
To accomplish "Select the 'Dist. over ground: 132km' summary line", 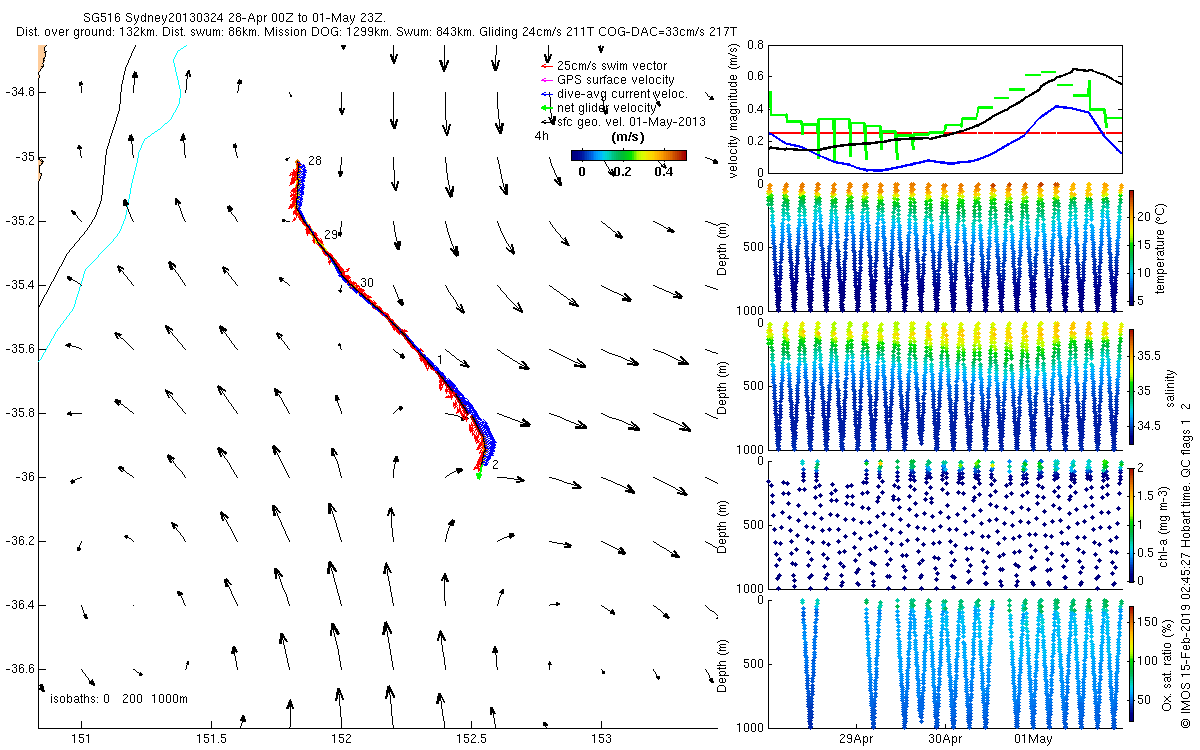I will click(x=86, y=32).
